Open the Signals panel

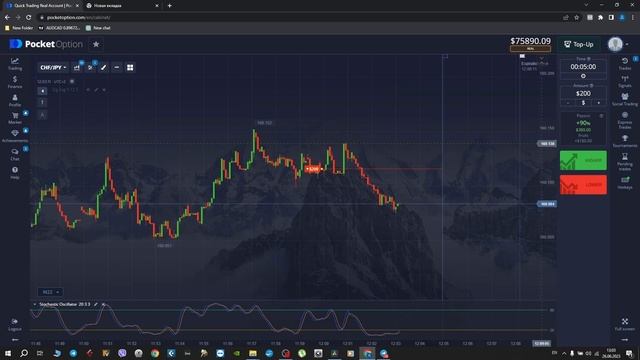(x=624, y=81)
